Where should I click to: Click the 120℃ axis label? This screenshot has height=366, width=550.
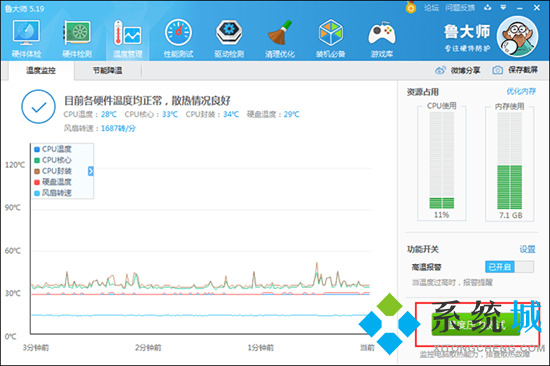click(x=15, y=165)
